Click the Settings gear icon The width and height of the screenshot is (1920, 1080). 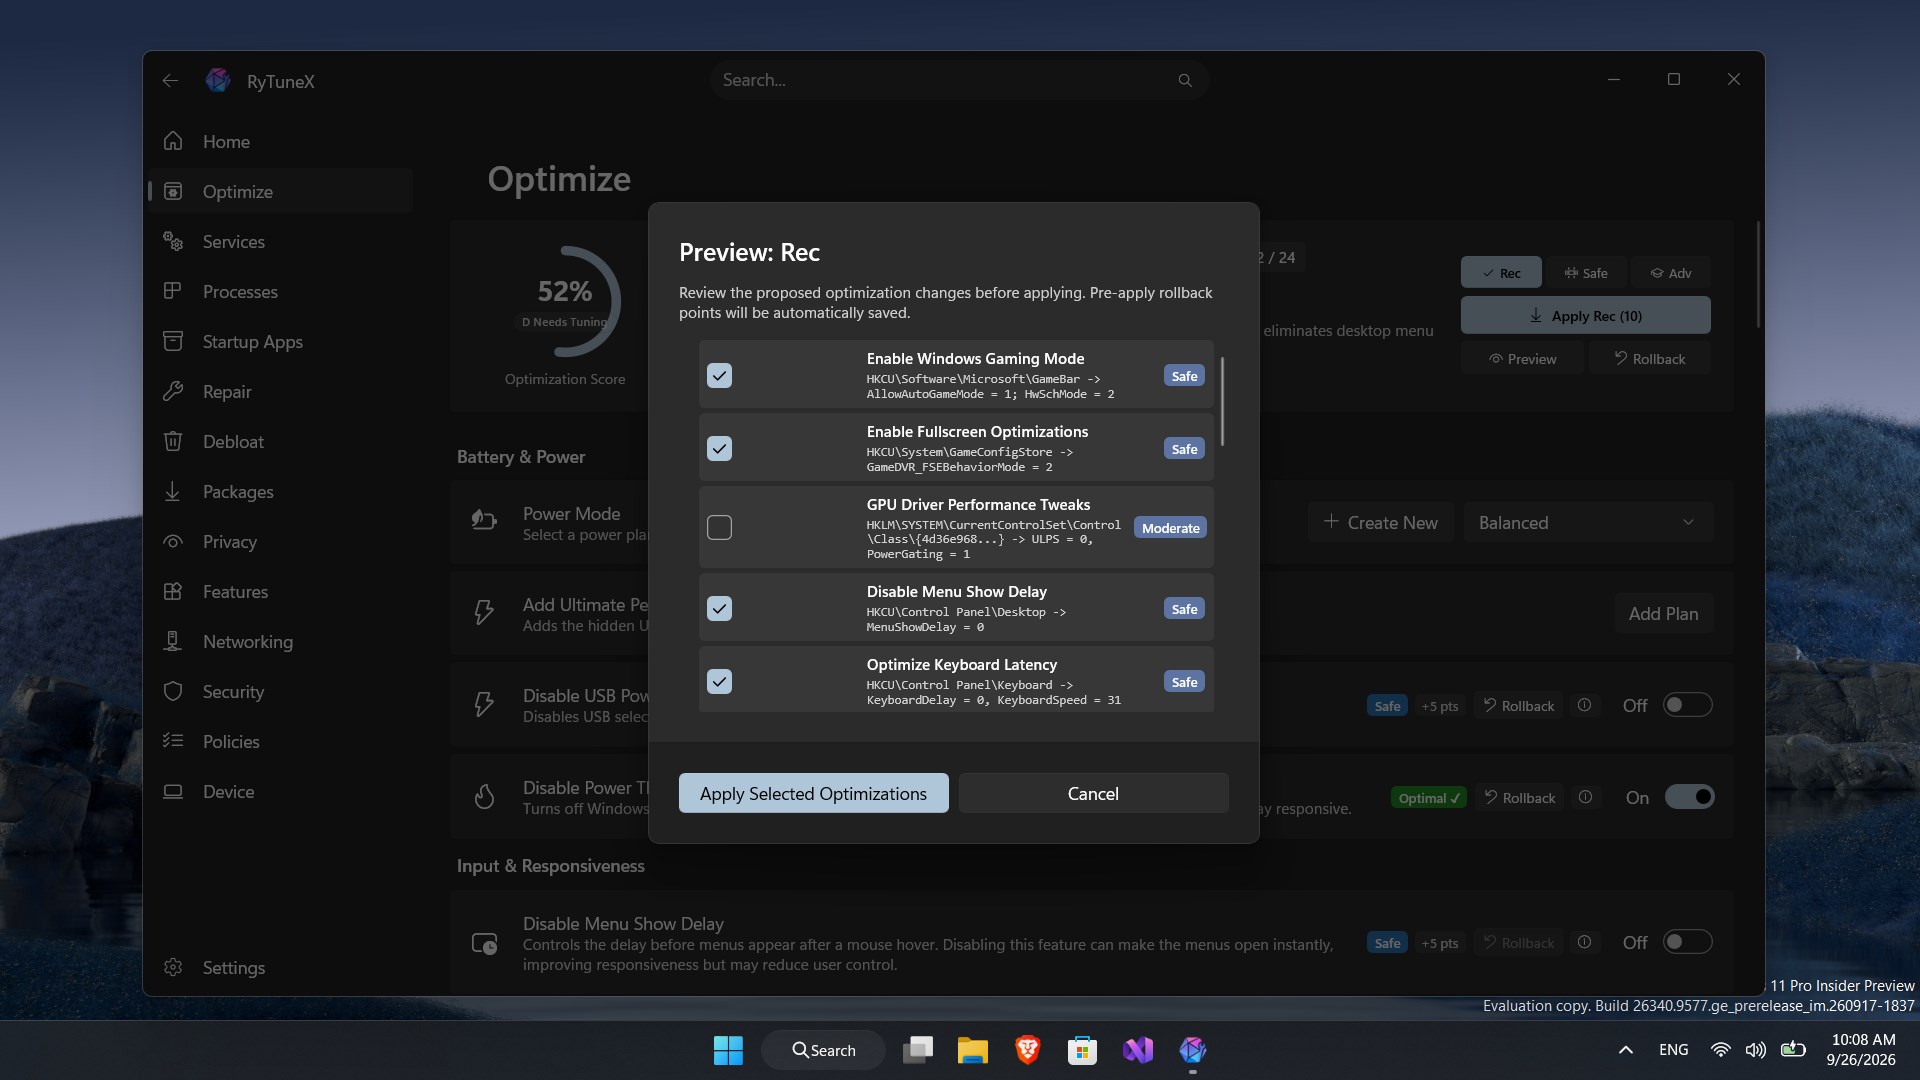click(173, 967)
